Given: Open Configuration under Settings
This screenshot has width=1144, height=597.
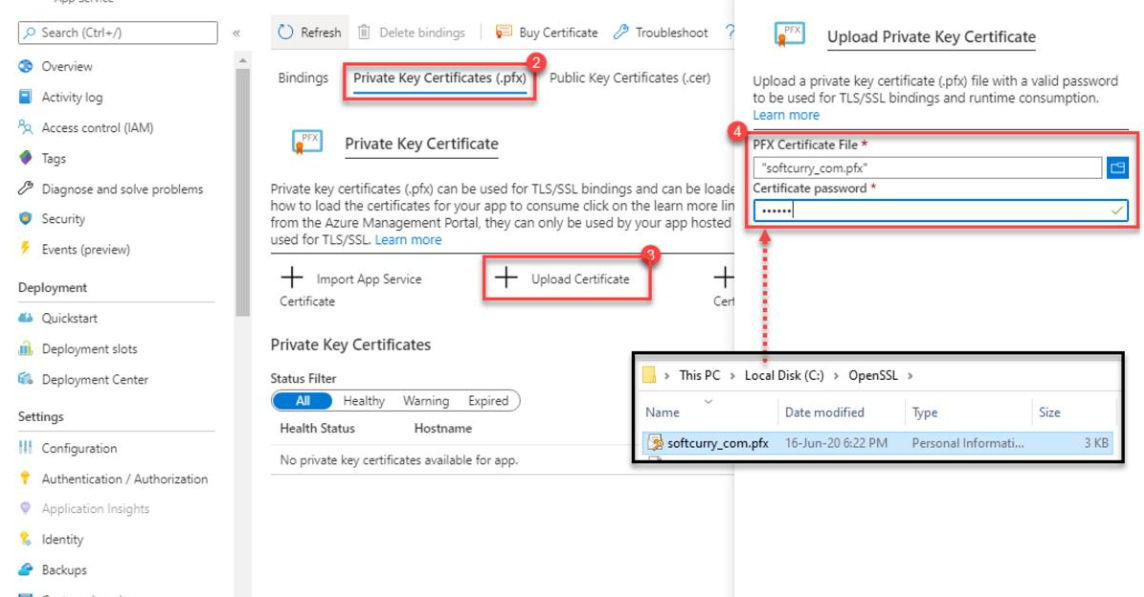Looking at the screenshot, I should point(79,448).
